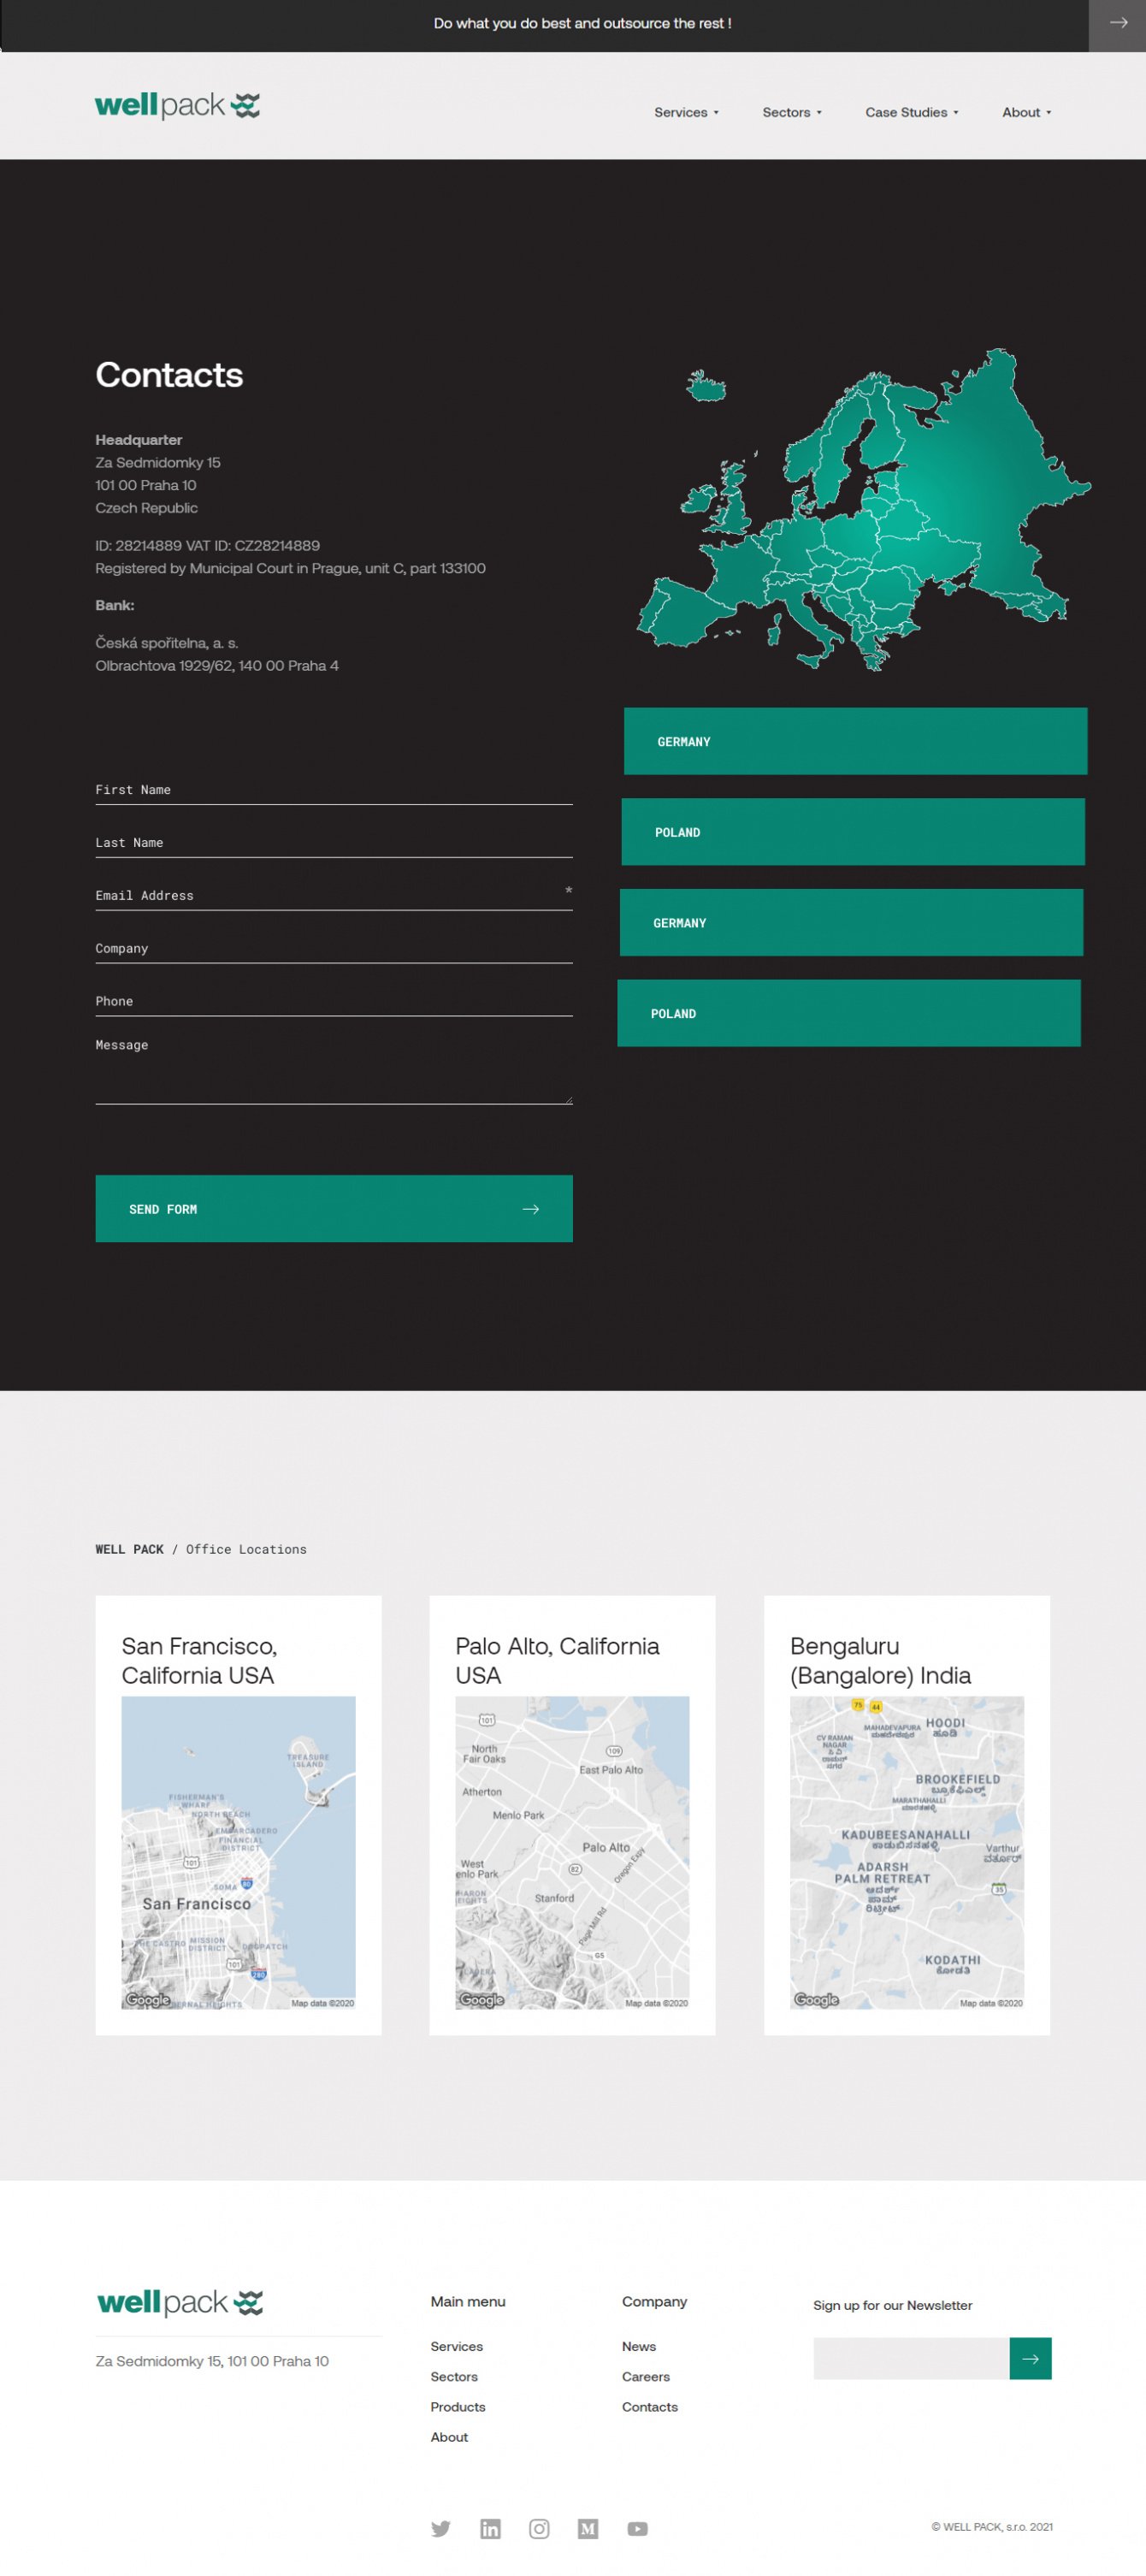Image resolution: width=1146 pixels, height=2576 pixels.
Task: Click the San Francisco map thumbnail
Action: (238, 1852)
